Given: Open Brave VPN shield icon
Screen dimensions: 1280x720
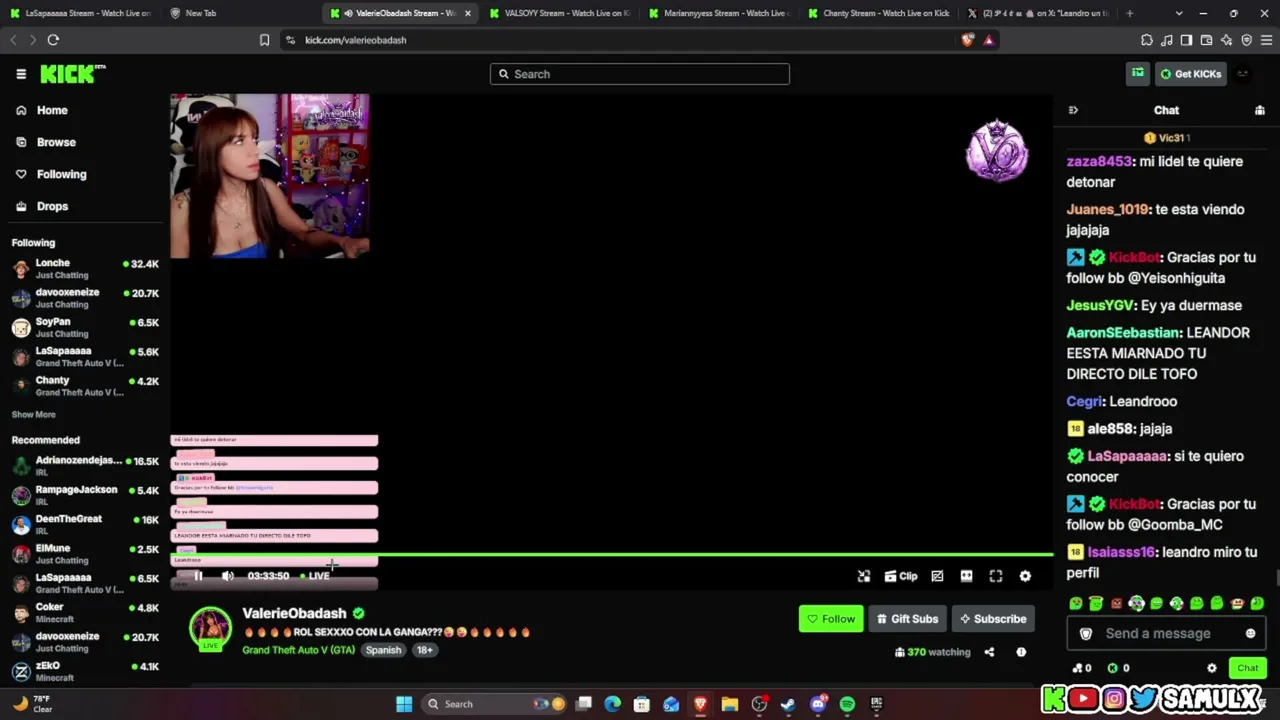Looking at the screenshot, I should tap(1246, 40).
